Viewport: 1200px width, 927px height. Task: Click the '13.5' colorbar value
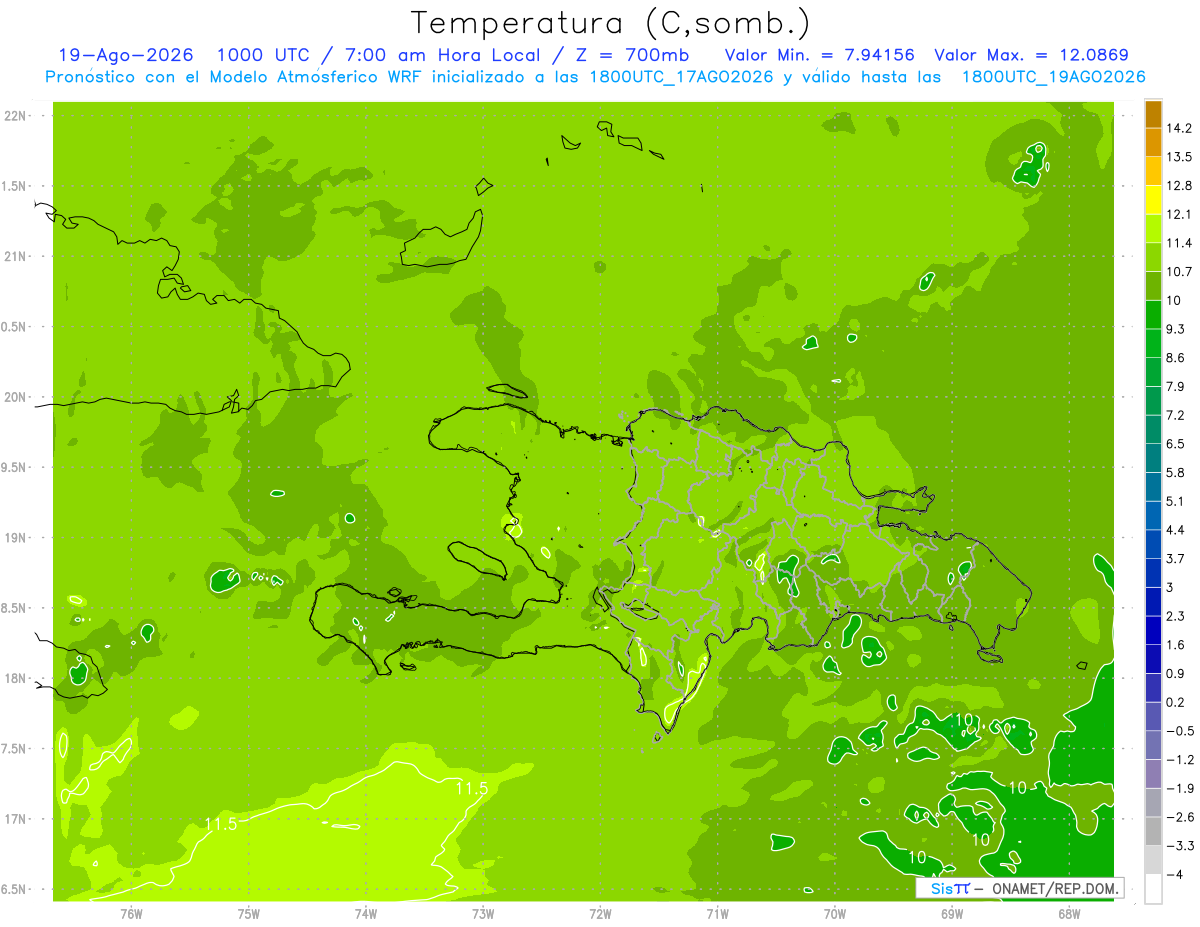click(x=1179, y=157)
